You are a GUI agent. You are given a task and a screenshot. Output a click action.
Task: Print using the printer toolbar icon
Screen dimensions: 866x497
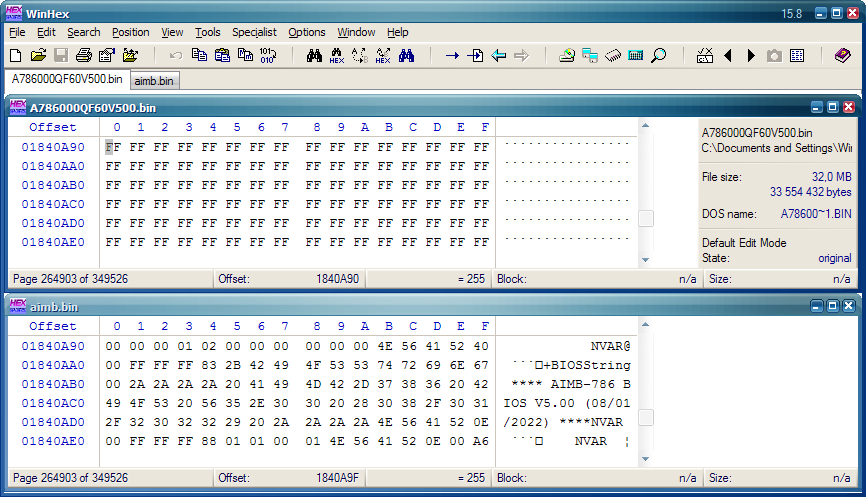tap(83, 55)
